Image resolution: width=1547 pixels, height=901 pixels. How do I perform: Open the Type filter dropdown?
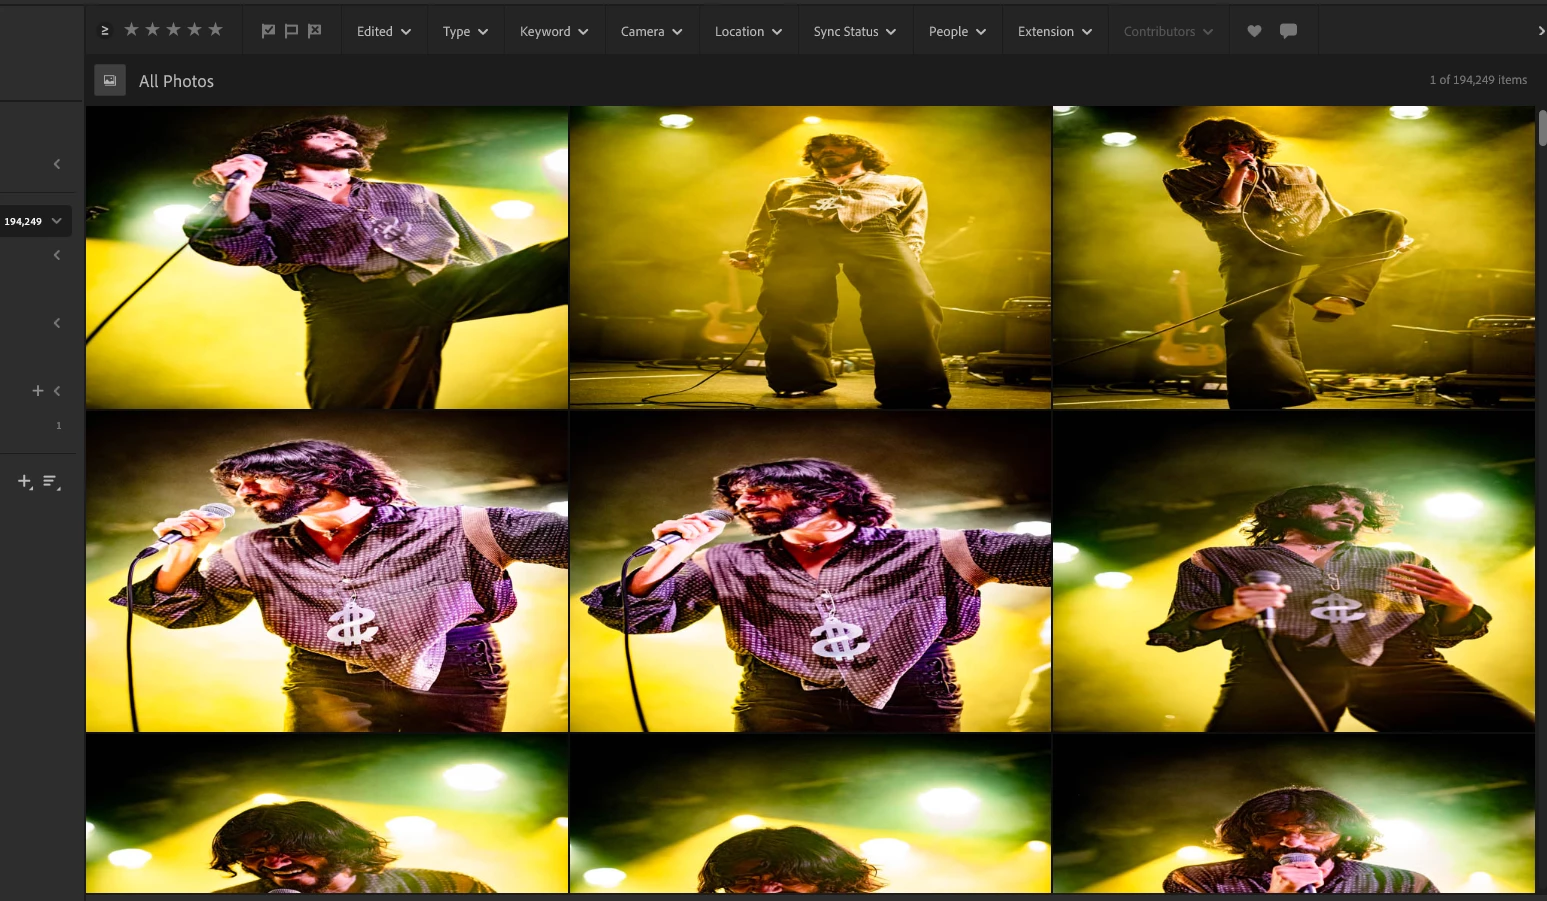[465, 31]
